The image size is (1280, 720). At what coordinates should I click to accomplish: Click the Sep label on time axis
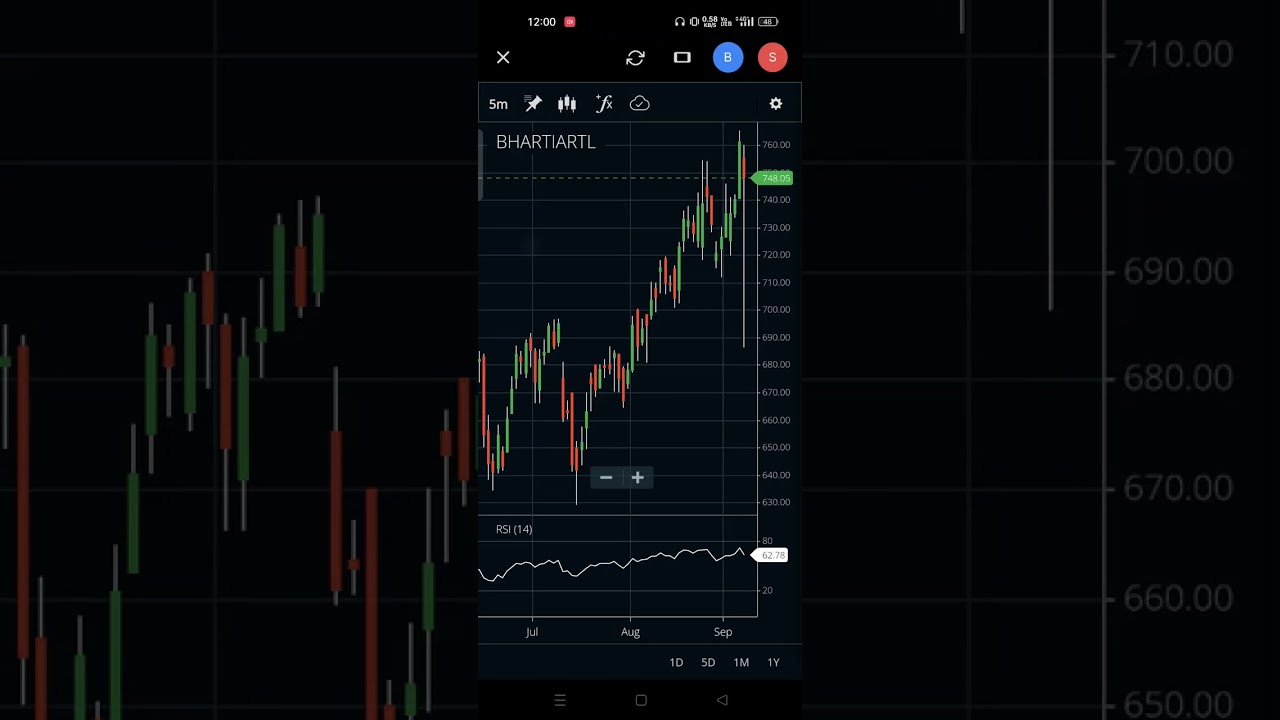coord(723,632)
